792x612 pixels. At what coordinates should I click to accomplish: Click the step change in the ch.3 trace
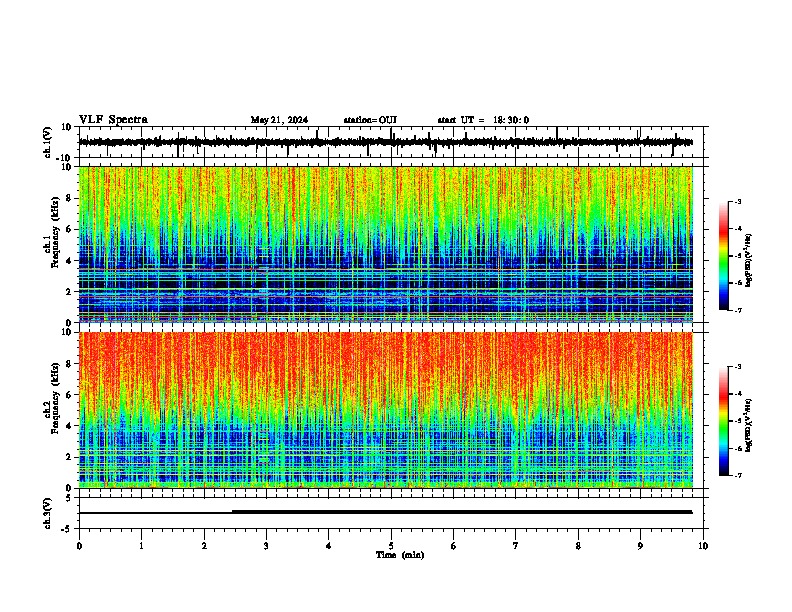tap(232, 512)
